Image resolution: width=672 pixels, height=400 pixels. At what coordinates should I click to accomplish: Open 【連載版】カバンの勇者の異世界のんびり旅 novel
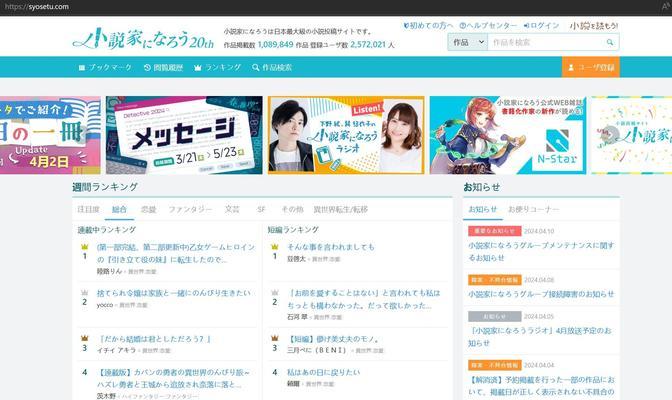pos(173,378)
